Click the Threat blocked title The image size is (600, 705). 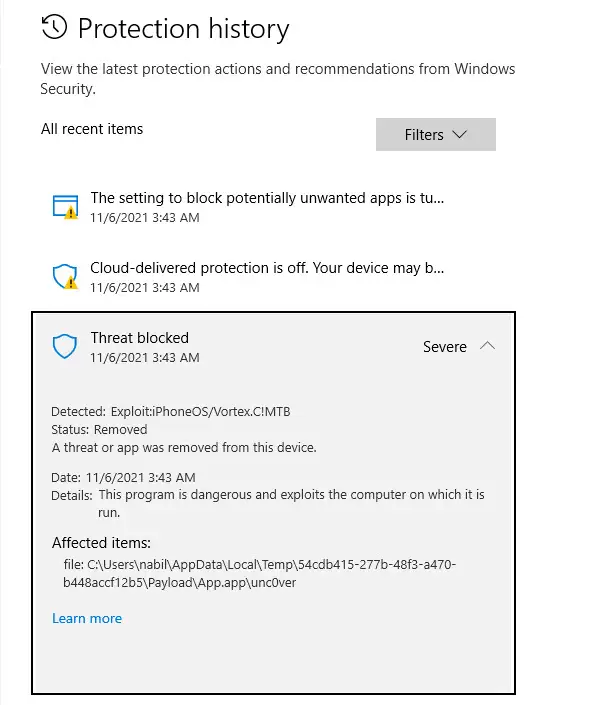click(139, 338)
